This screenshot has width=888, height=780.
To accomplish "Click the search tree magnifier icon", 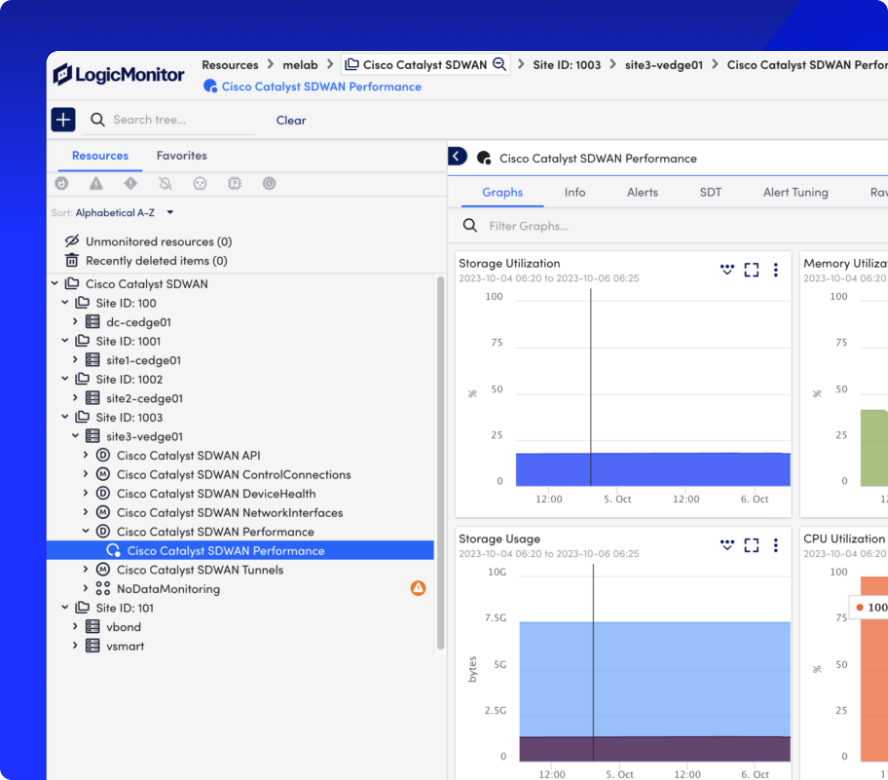I will pyautogui.click(x=97, y=120).
